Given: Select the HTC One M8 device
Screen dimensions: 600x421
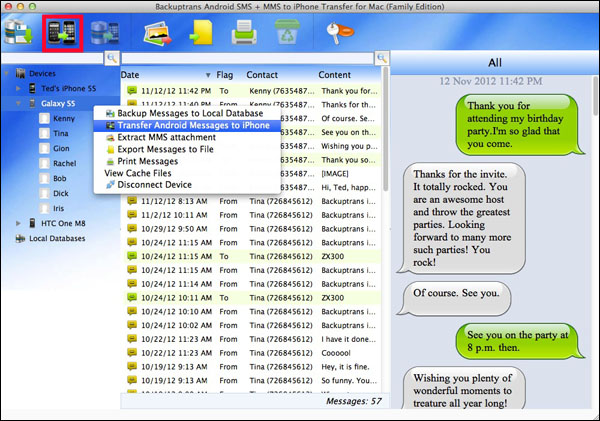Looking at the screenshot, I should [63, 223].
